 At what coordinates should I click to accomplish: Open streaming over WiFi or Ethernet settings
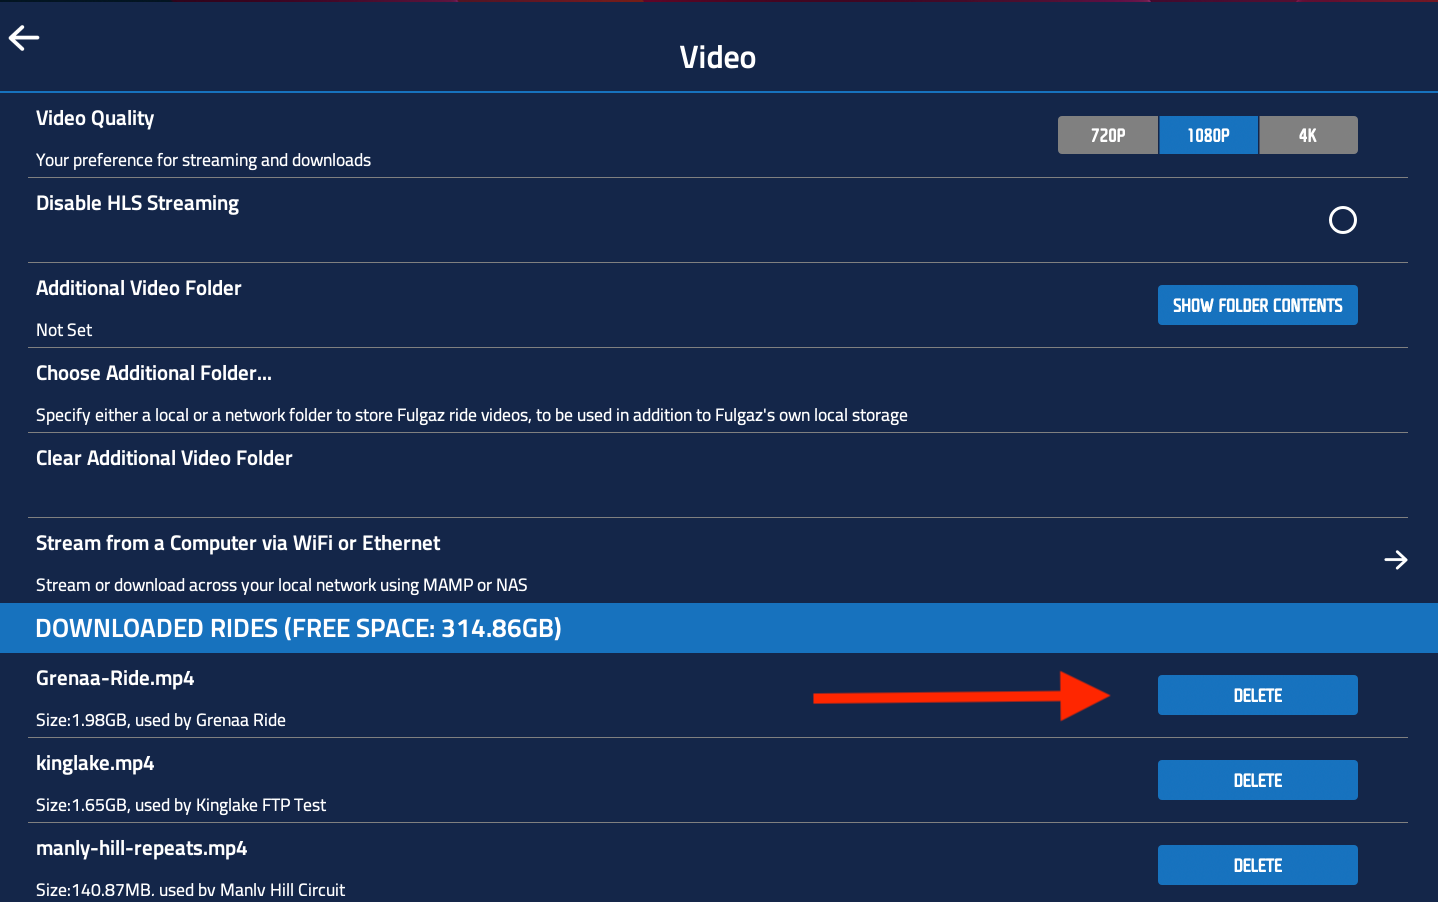(x=237, y=543)
